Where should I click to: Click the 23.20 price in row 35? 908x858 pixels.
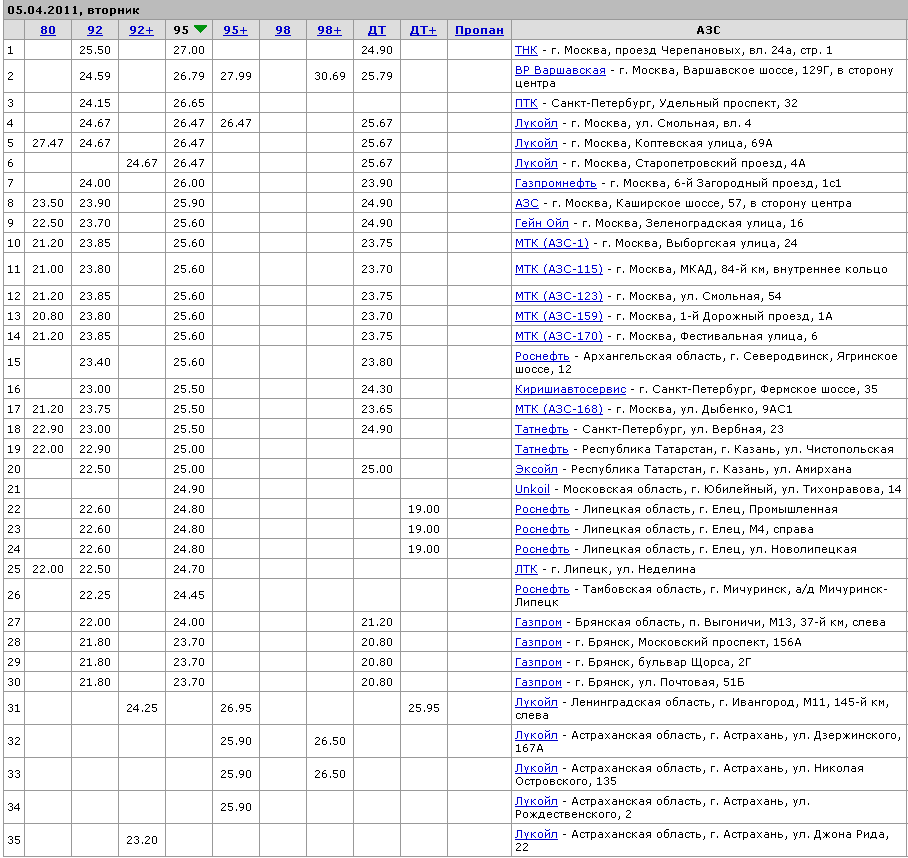click(142, 840)
